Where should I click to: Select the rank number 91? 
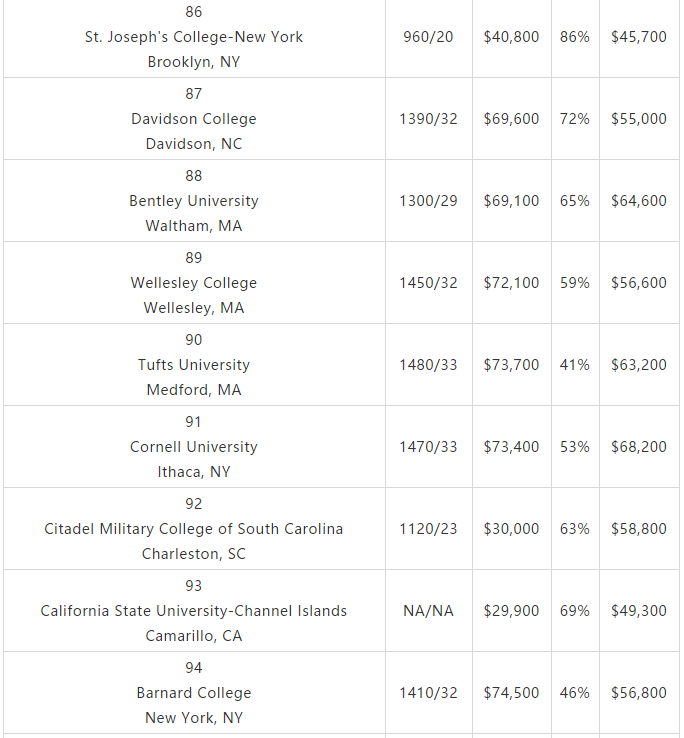click(193, 422)
